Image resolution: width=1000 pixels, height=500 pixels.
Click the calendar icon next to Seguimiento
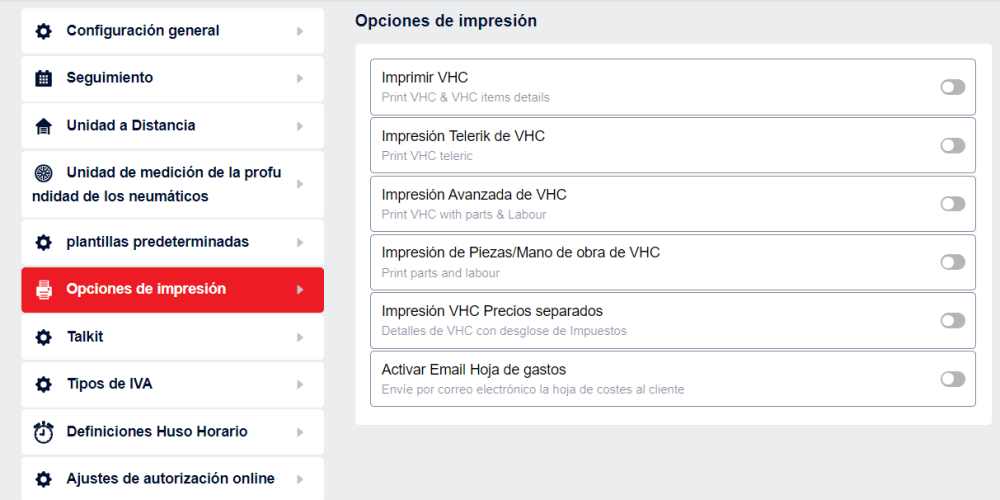(x=43, y=78)
